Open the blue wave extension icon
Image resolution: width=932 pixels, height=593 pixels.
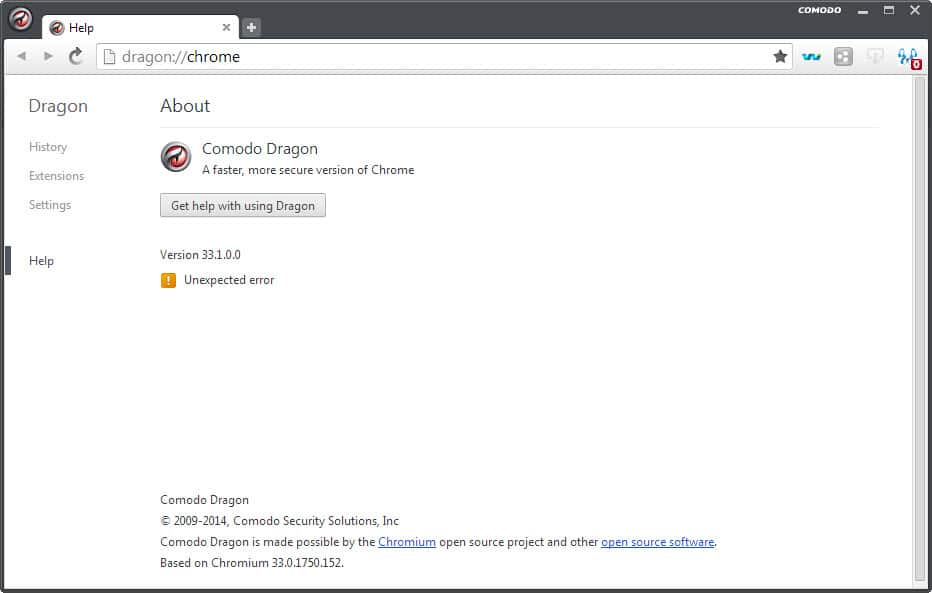811,56
